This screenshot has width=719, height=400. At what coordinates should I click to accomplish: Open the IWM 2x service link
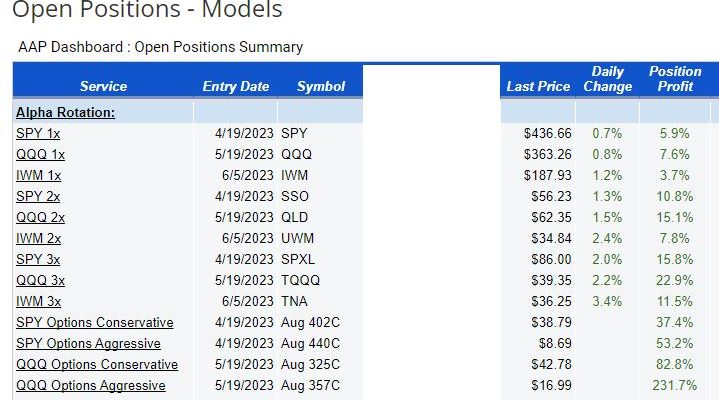39,239
